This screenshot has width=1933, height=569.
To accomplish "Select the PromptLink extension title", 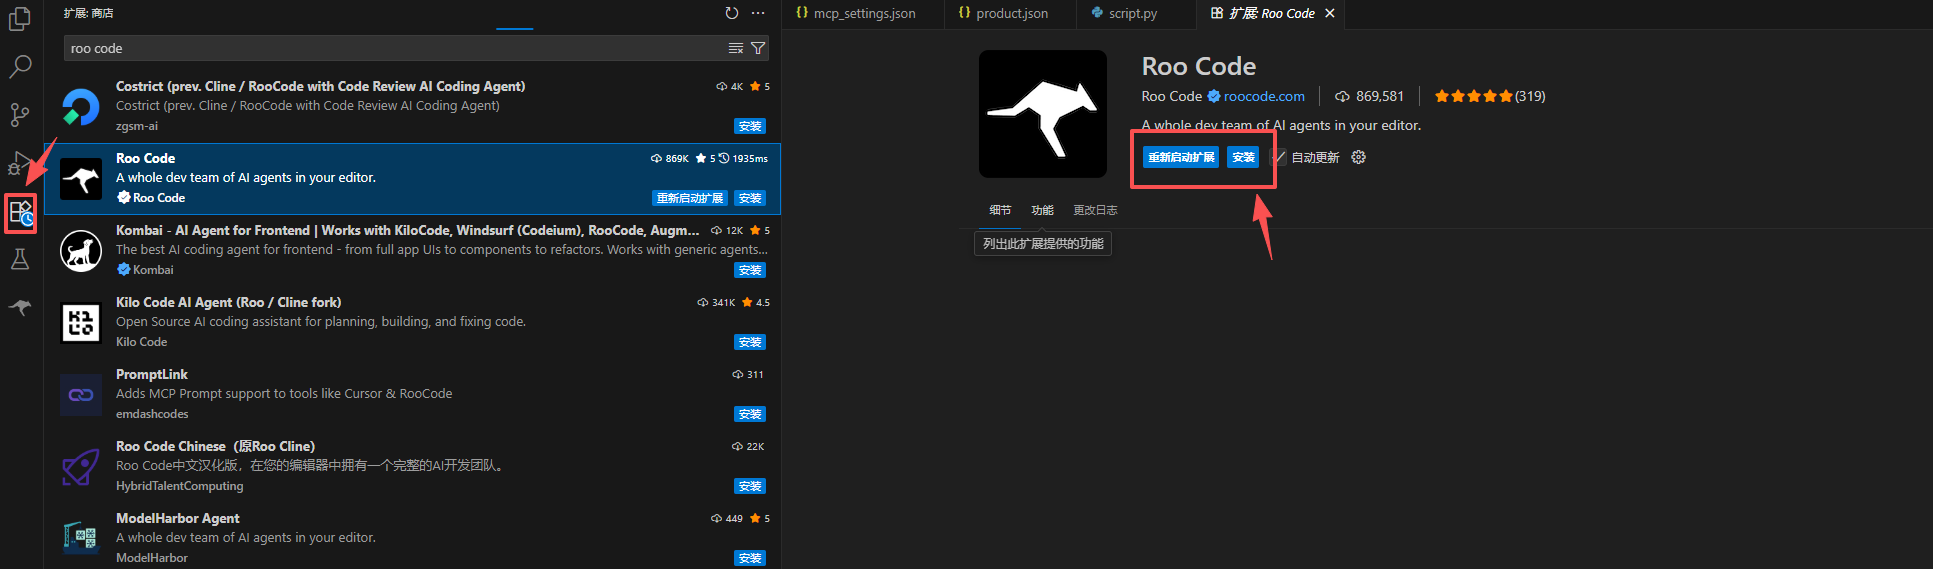I will click(x=152, y=374).
